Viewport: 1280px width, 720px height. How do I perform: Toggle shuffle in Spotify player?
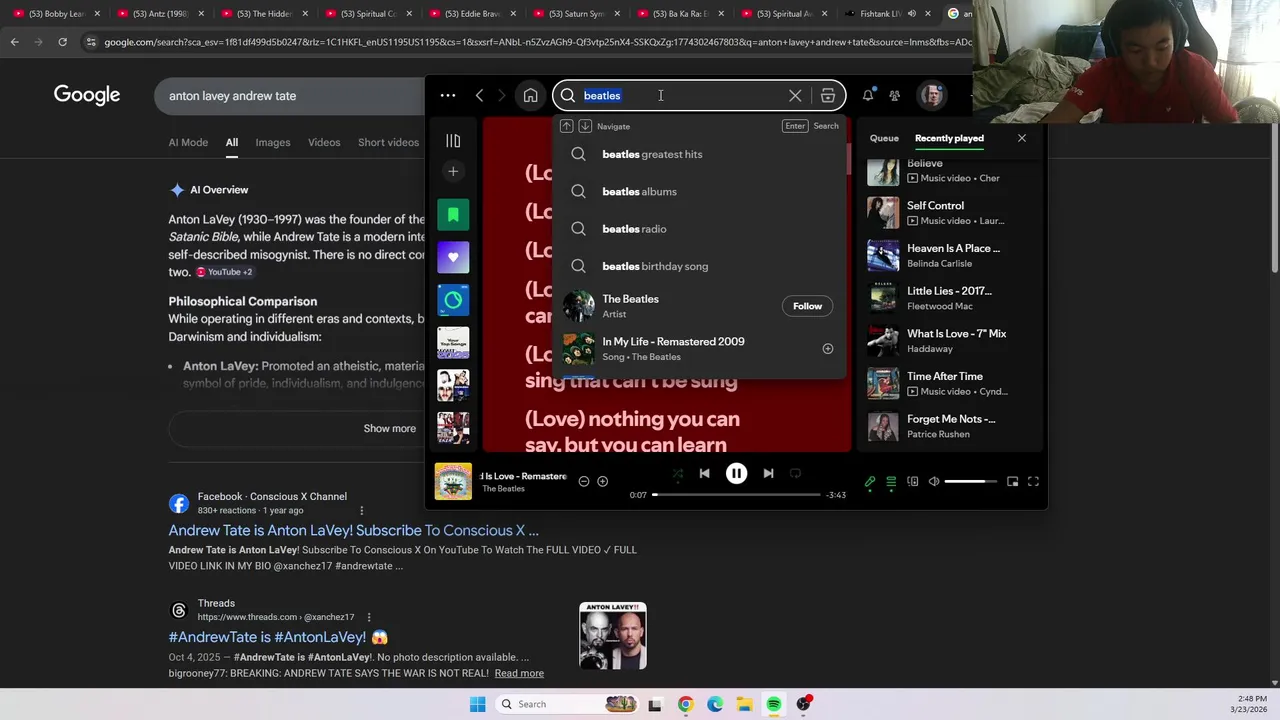(677, 474)
